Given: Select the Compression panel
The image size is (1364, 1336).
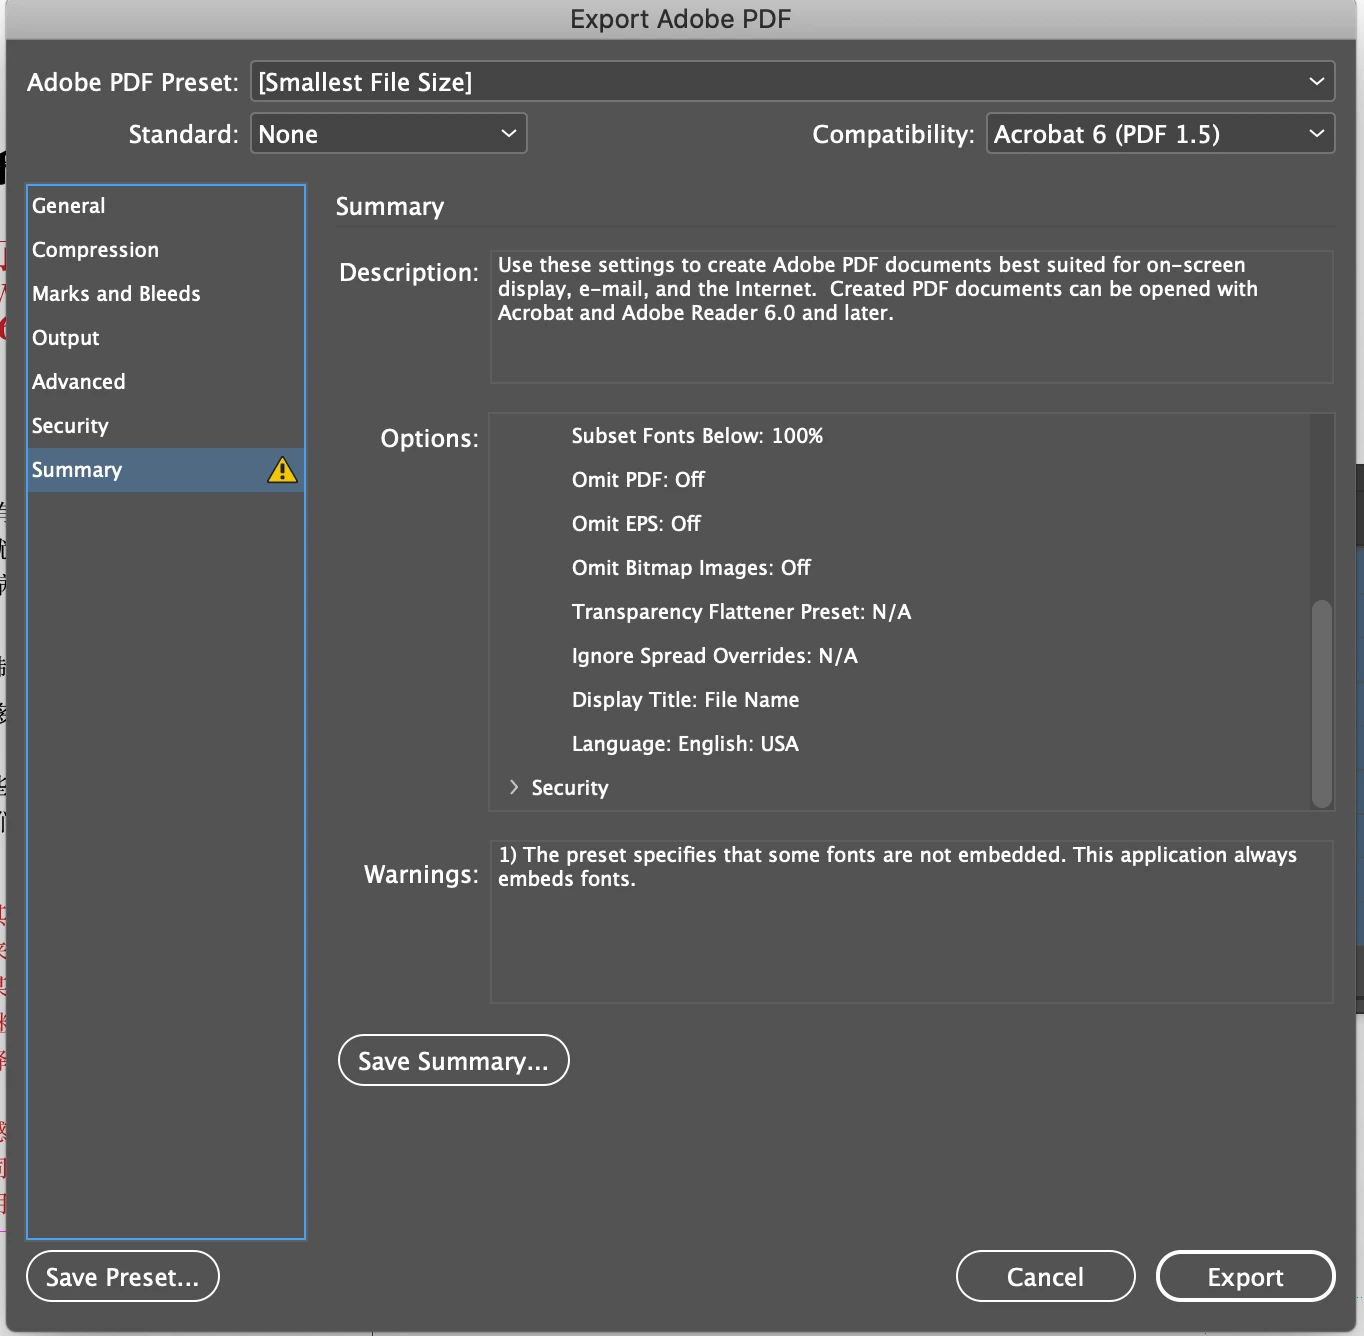Looking at the screenshot, I should tap(166, 250).
